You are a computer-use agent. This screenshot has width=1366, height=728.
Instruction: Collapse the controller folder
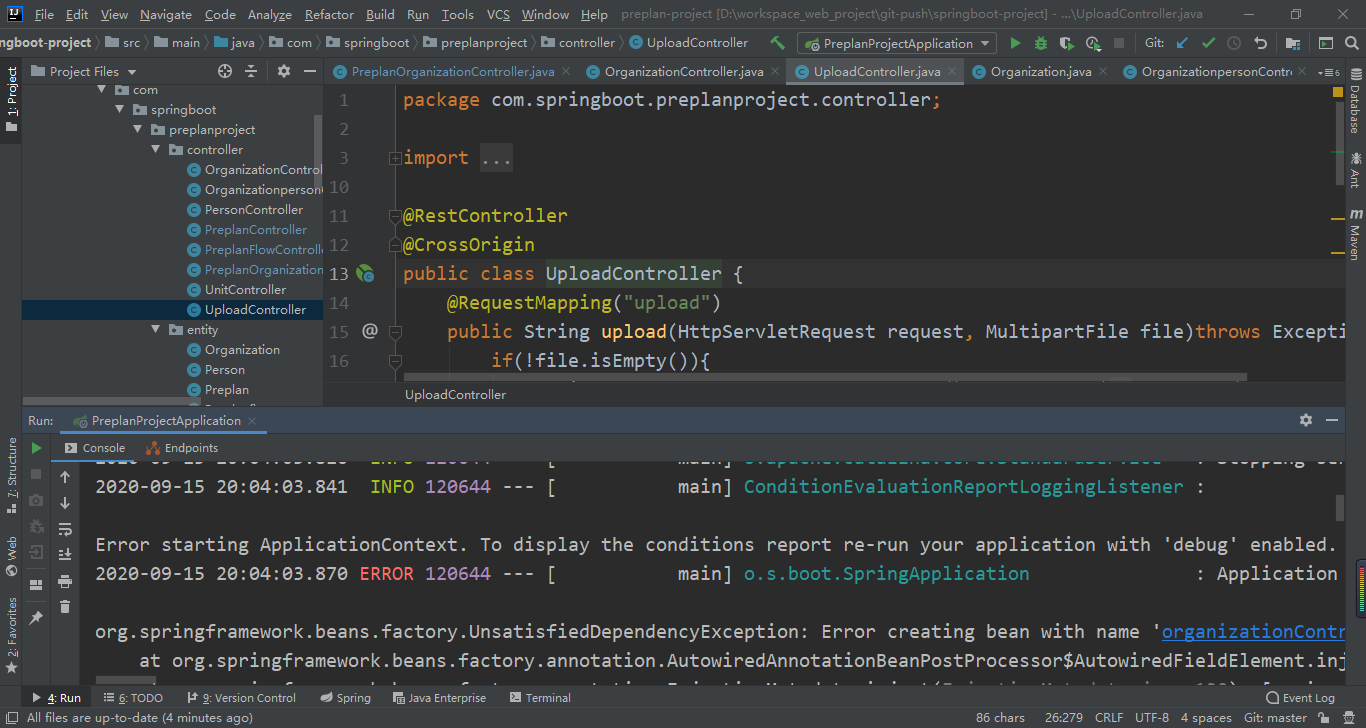coord(156,150)
